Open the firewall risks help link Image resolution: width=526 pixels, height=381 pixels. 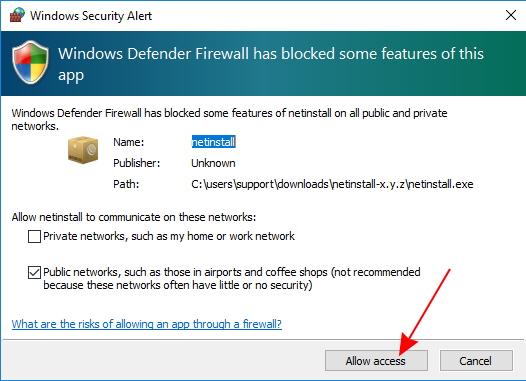click(x=147, y=324)
